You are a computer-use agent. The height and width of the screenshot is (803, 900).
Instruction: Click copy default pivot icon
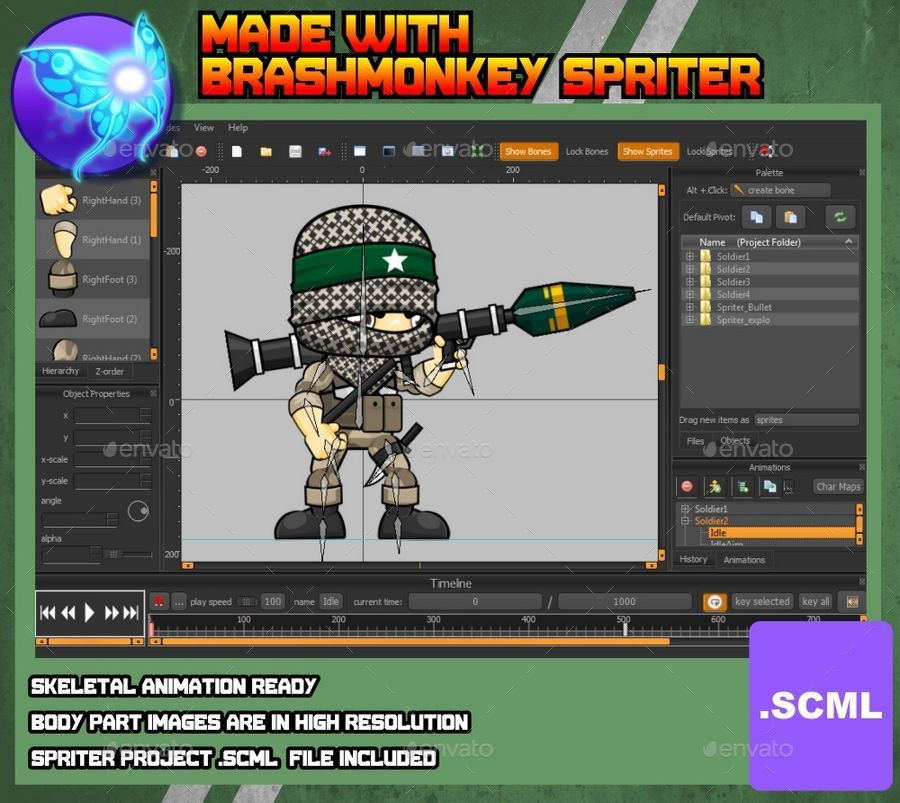pyautogui.click(x=756, y=217)
